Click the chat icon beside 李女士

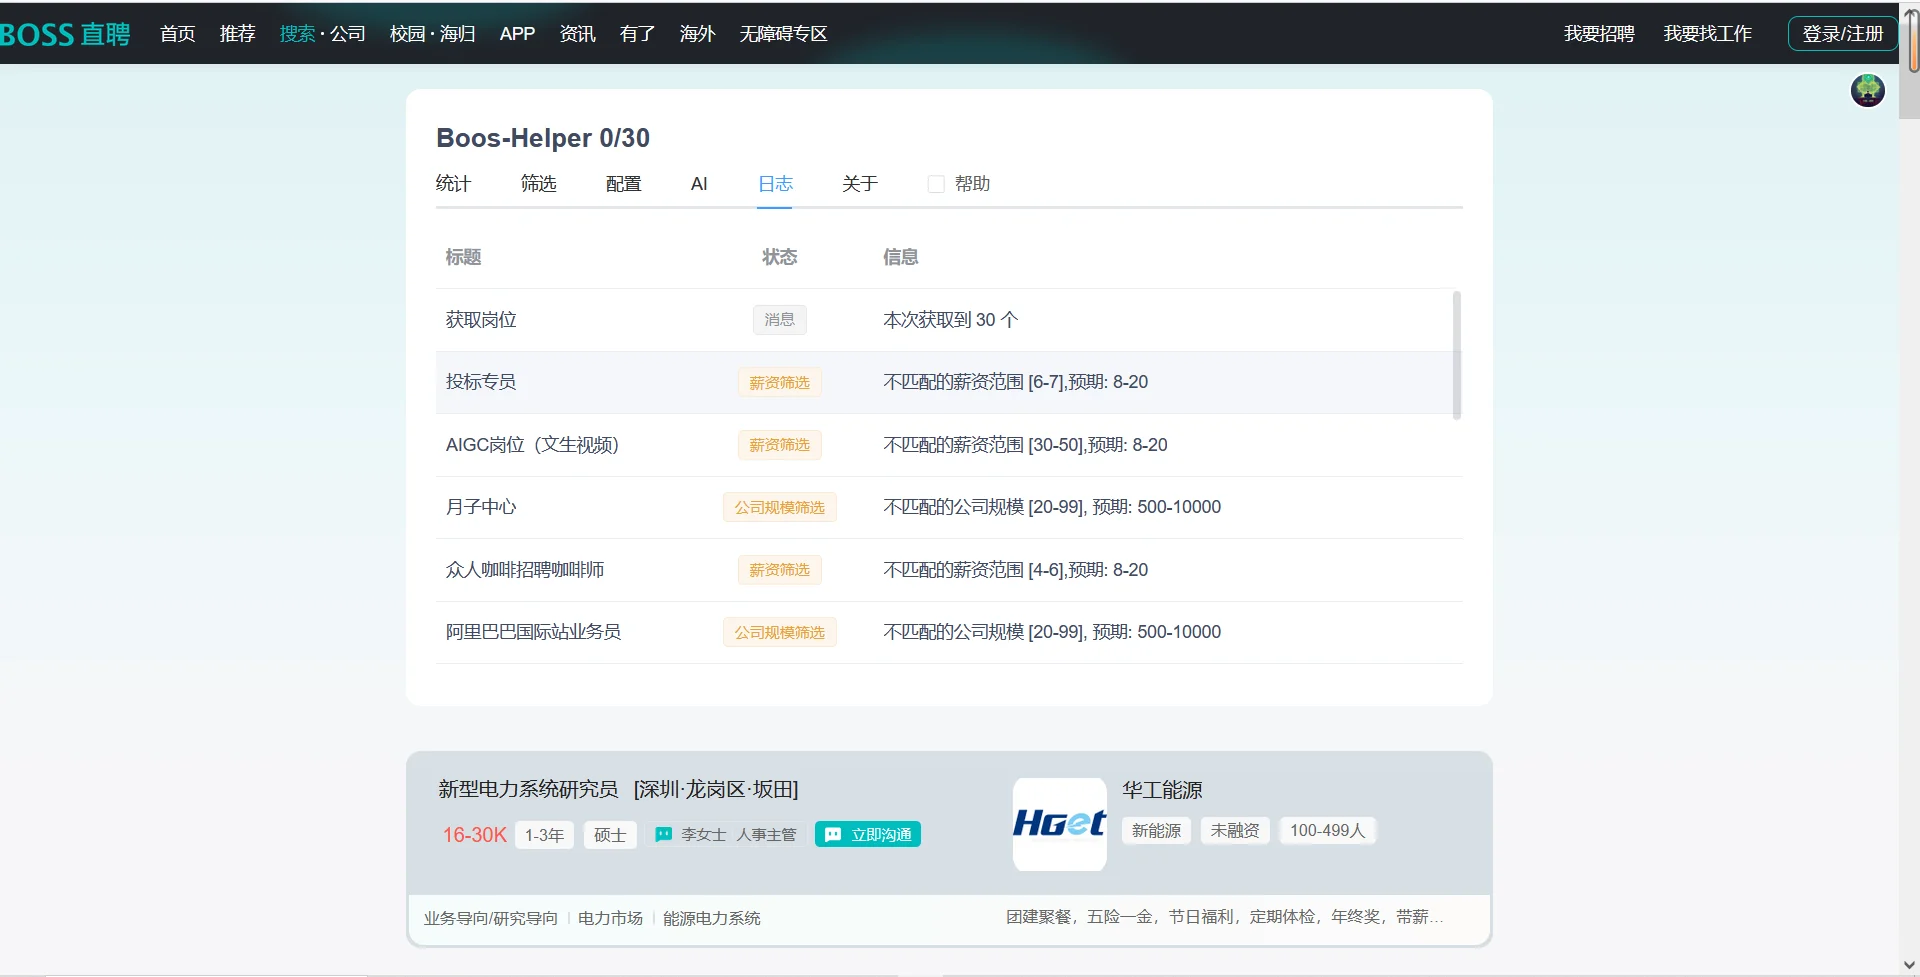point(663,834)
